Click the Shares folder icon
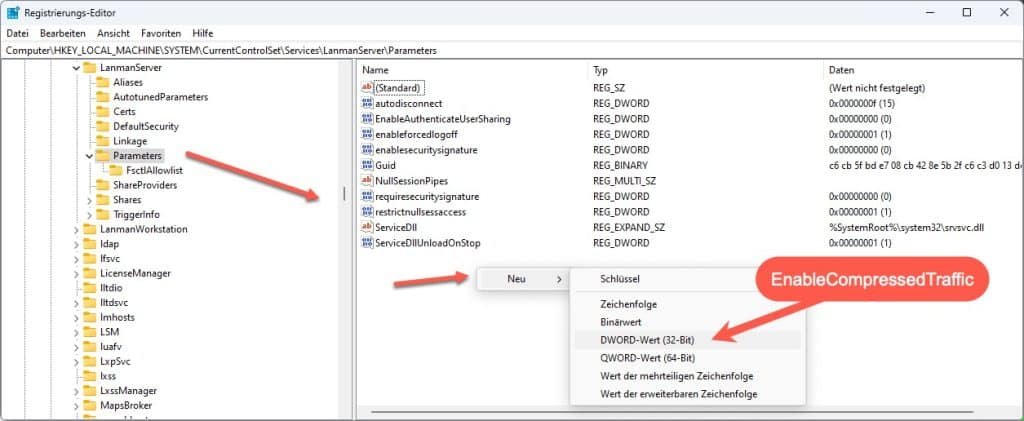Screen dimensions: 1024x421 (103, 200)
